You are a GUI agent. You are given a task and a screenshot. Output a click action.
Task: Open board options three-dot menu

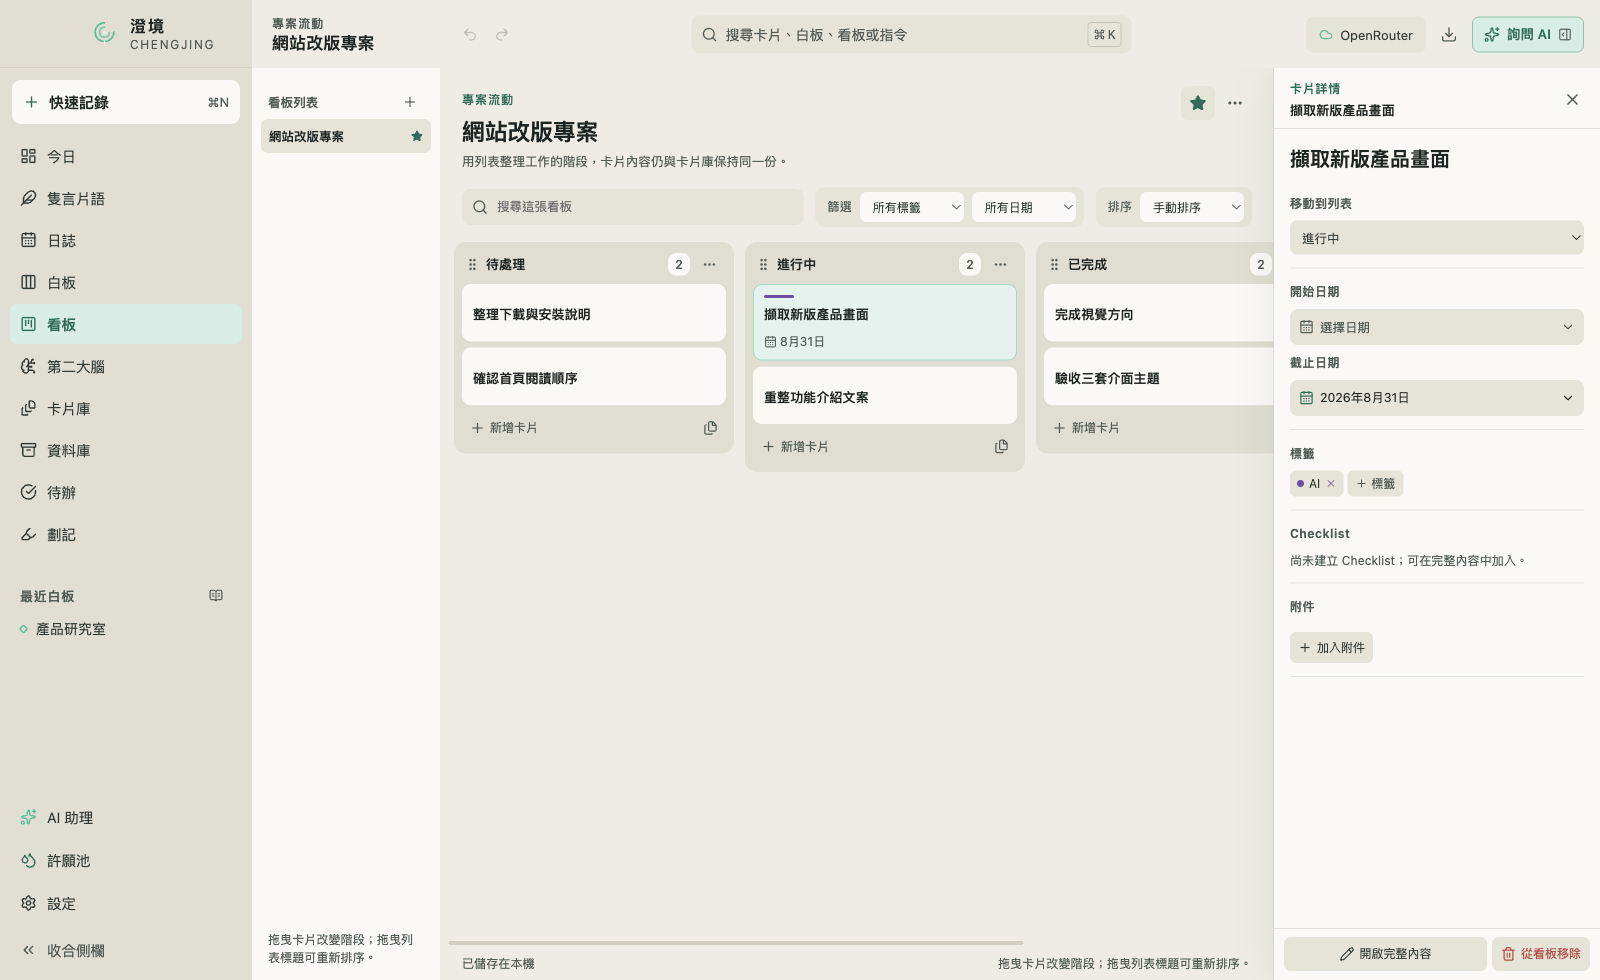1235,103
